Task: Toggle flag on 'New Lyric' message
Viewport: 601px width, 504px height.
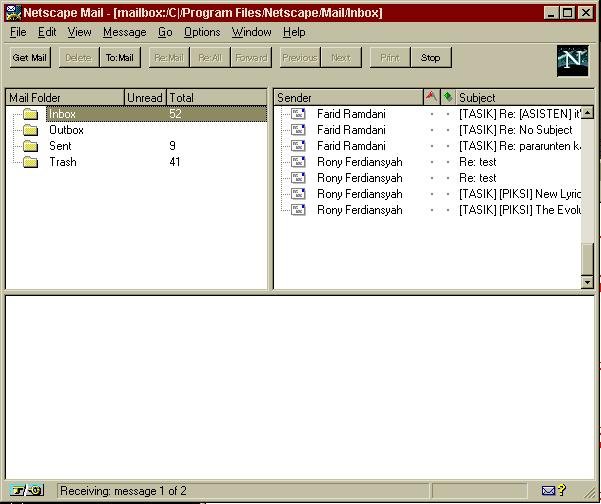Action: (x=432, y=194)
